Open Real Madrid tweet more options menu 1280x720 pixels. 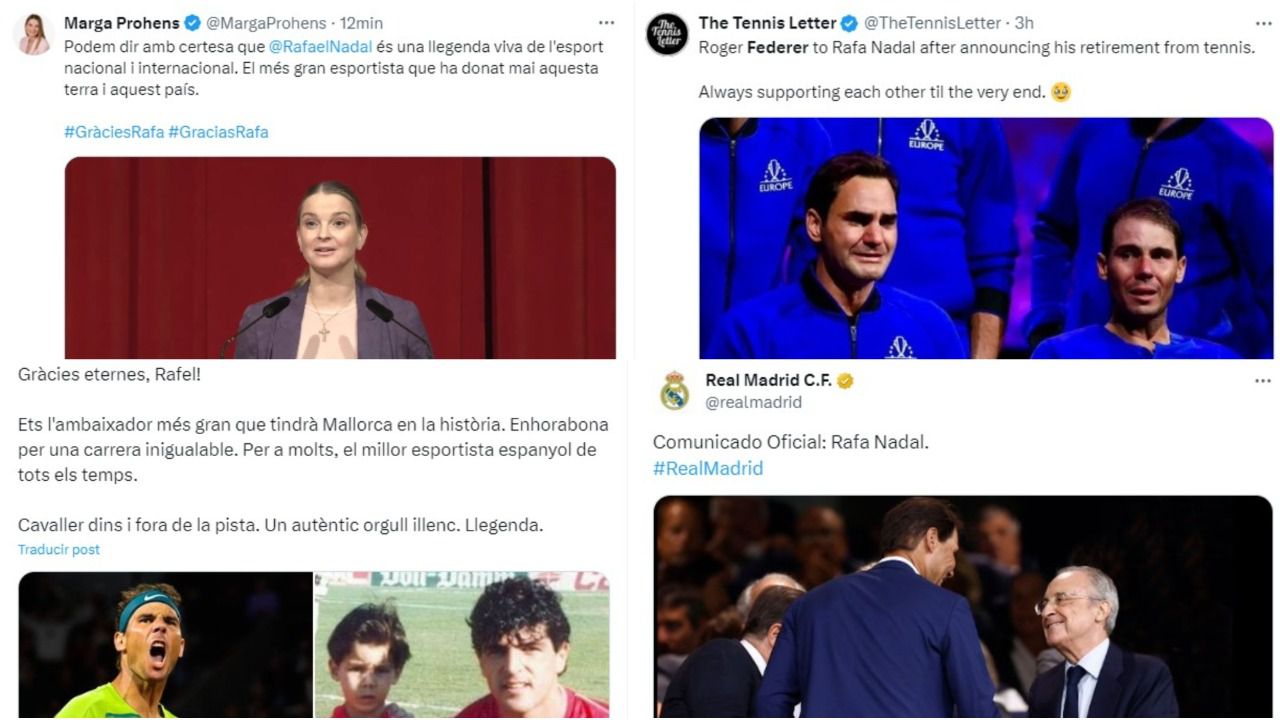tap(1263, 381)
